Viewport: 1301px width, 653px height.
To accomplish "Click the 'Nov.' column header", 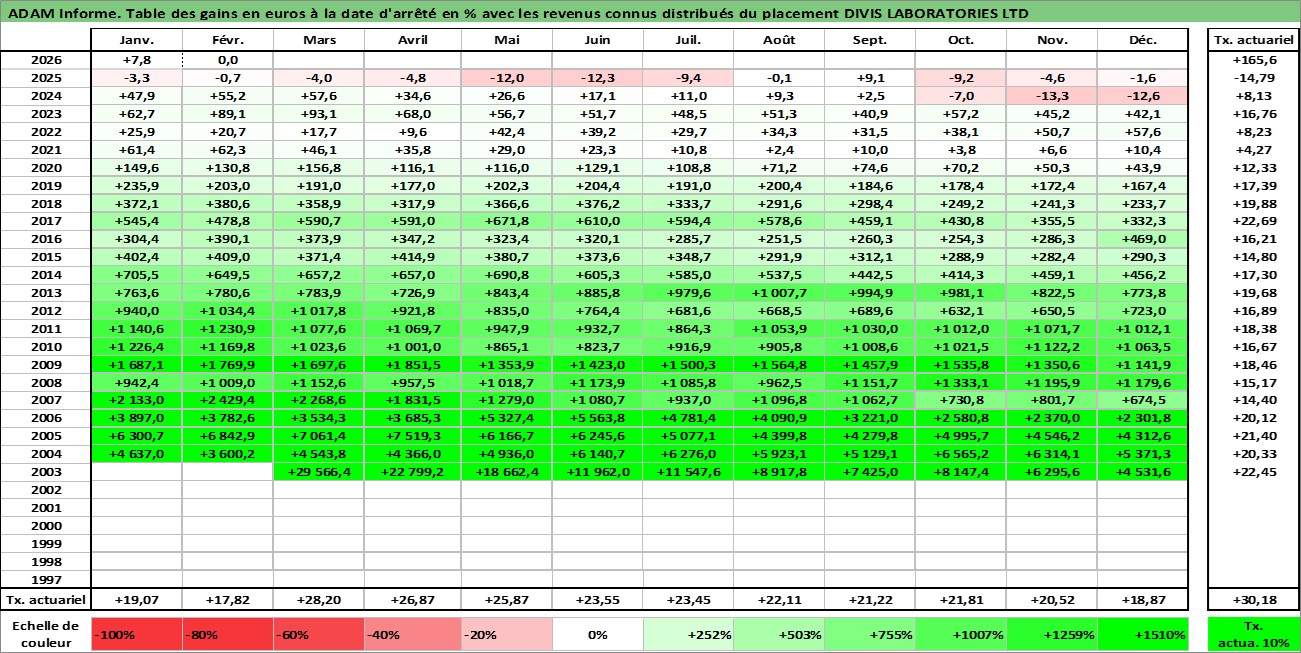I will 1052,41.
